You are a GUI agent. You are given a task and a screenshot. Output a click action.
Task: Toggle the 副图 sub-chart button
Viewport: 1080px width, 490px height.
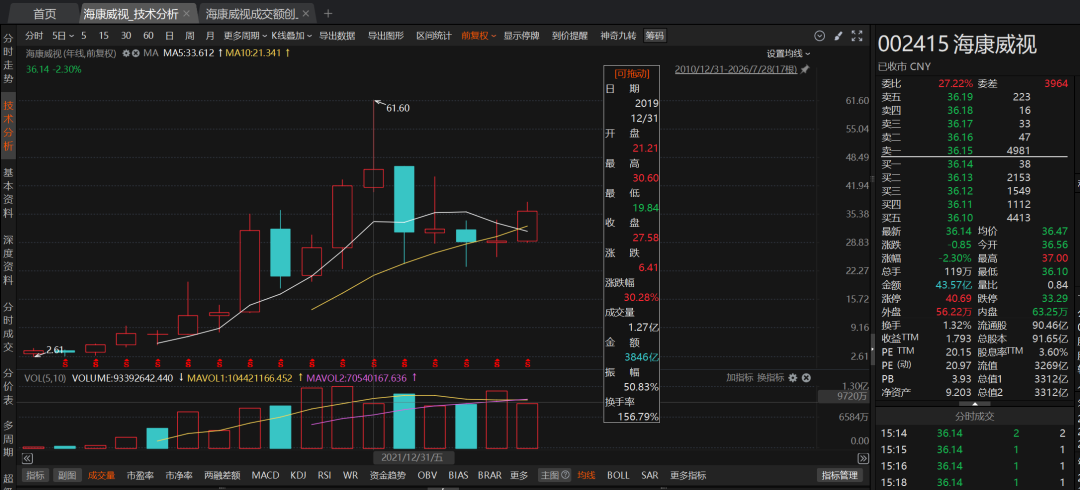point(67,476)
